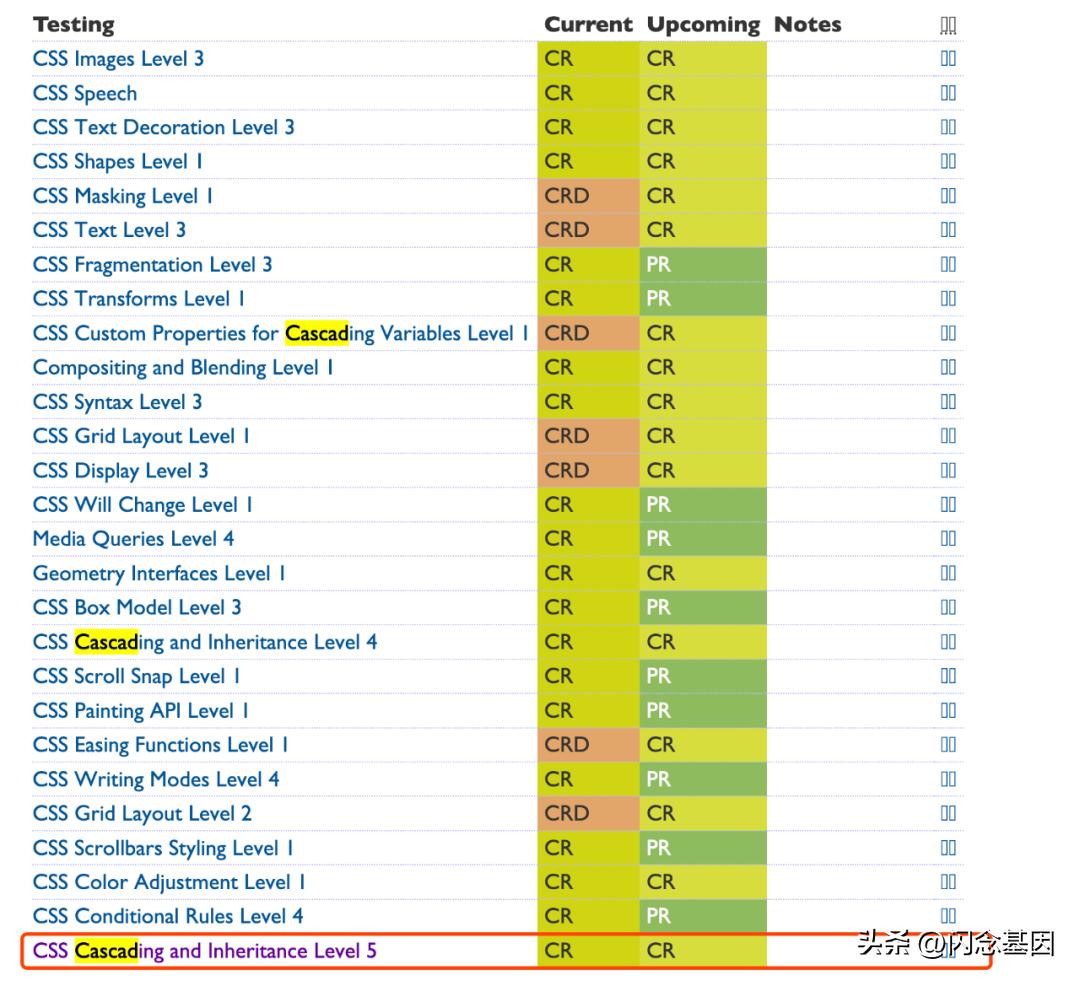This screenshot has width=1080, height=981.
Task: Click last-column icon in CSS Grid Layout Level 1 row
Action: tap(948, 435)
